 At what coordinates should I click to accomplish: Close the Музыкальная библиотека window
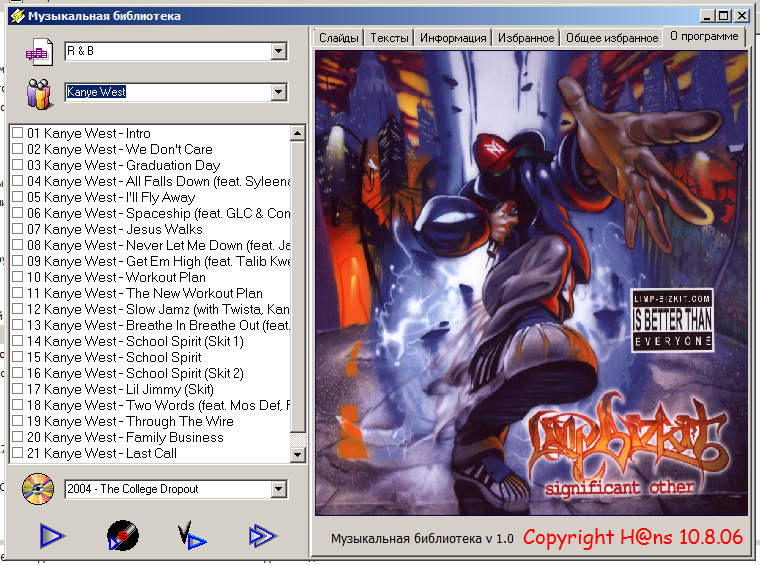click(742, 16)
